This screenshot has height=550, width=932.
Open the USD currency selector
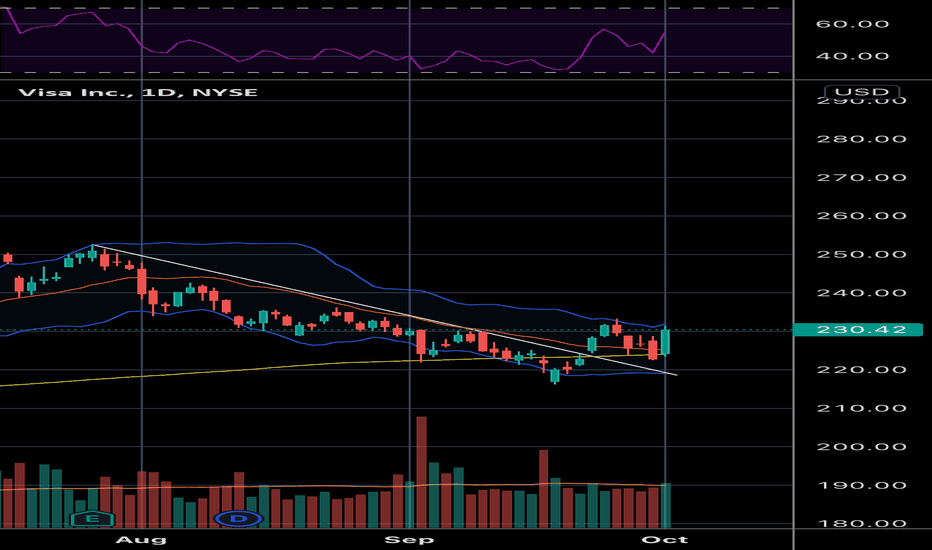(862, 92)
